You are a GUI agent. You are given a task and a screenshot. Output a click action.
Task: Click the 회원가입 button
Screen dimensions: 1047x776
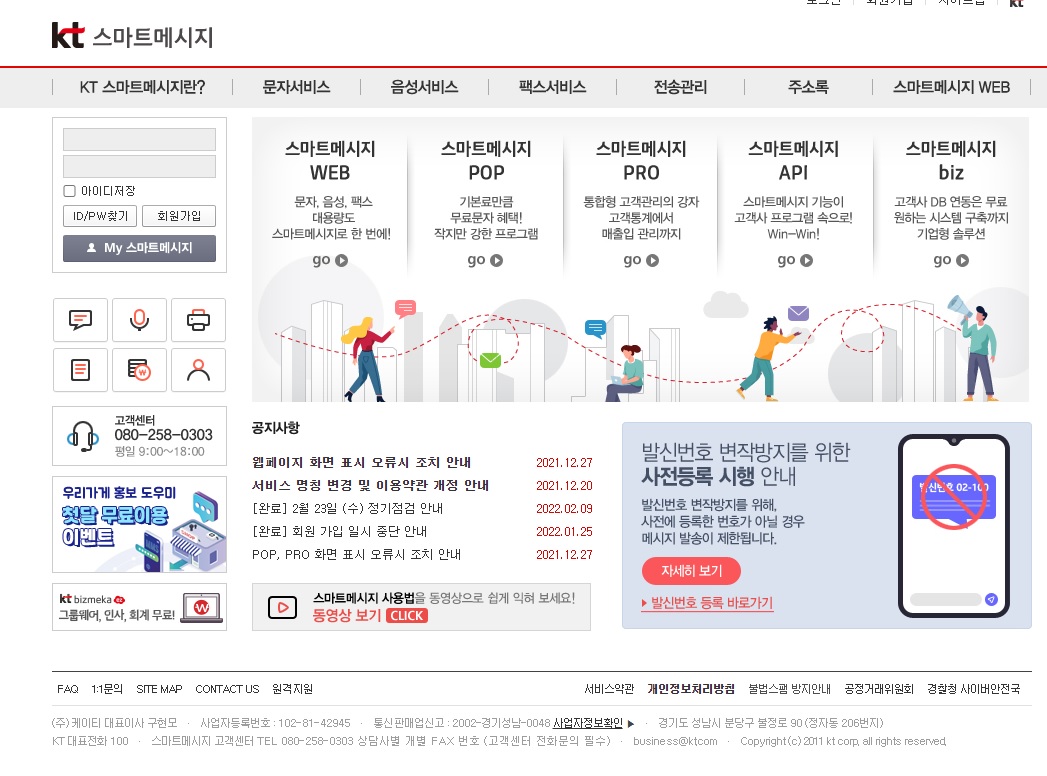click(x=179, y=216)
